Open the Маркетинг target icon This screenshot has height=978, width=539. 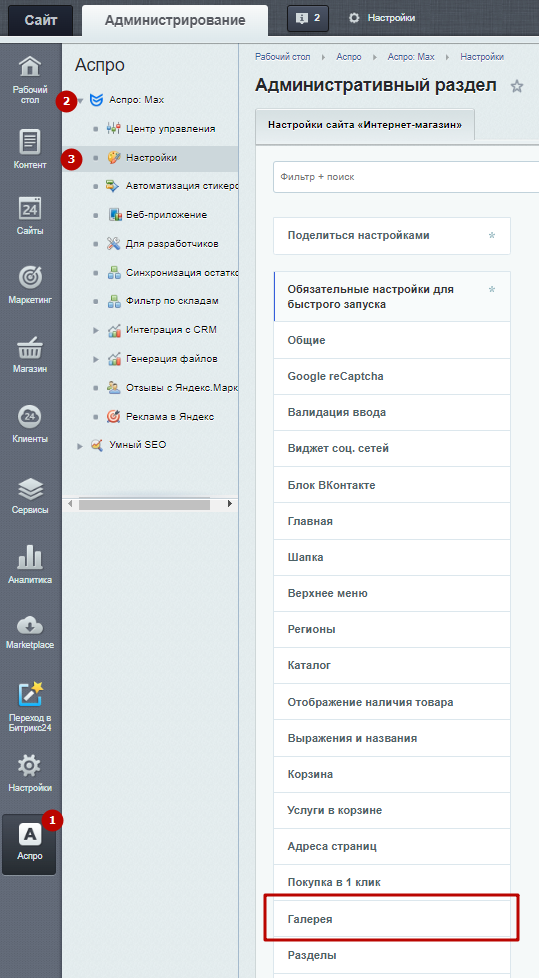pyautogui.click(x=30, y=277)
